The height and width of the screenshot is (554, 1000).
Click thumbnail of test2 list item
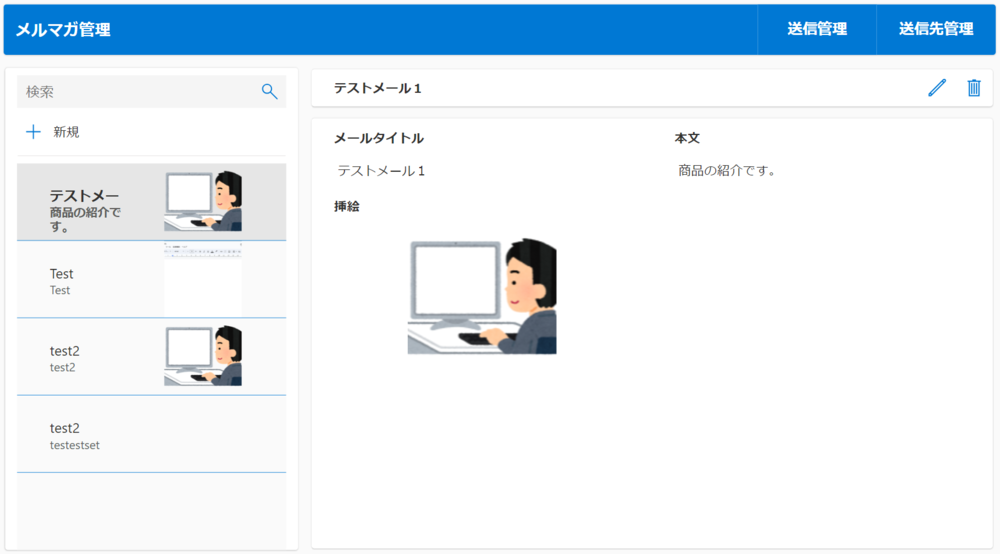click(203, 356)
